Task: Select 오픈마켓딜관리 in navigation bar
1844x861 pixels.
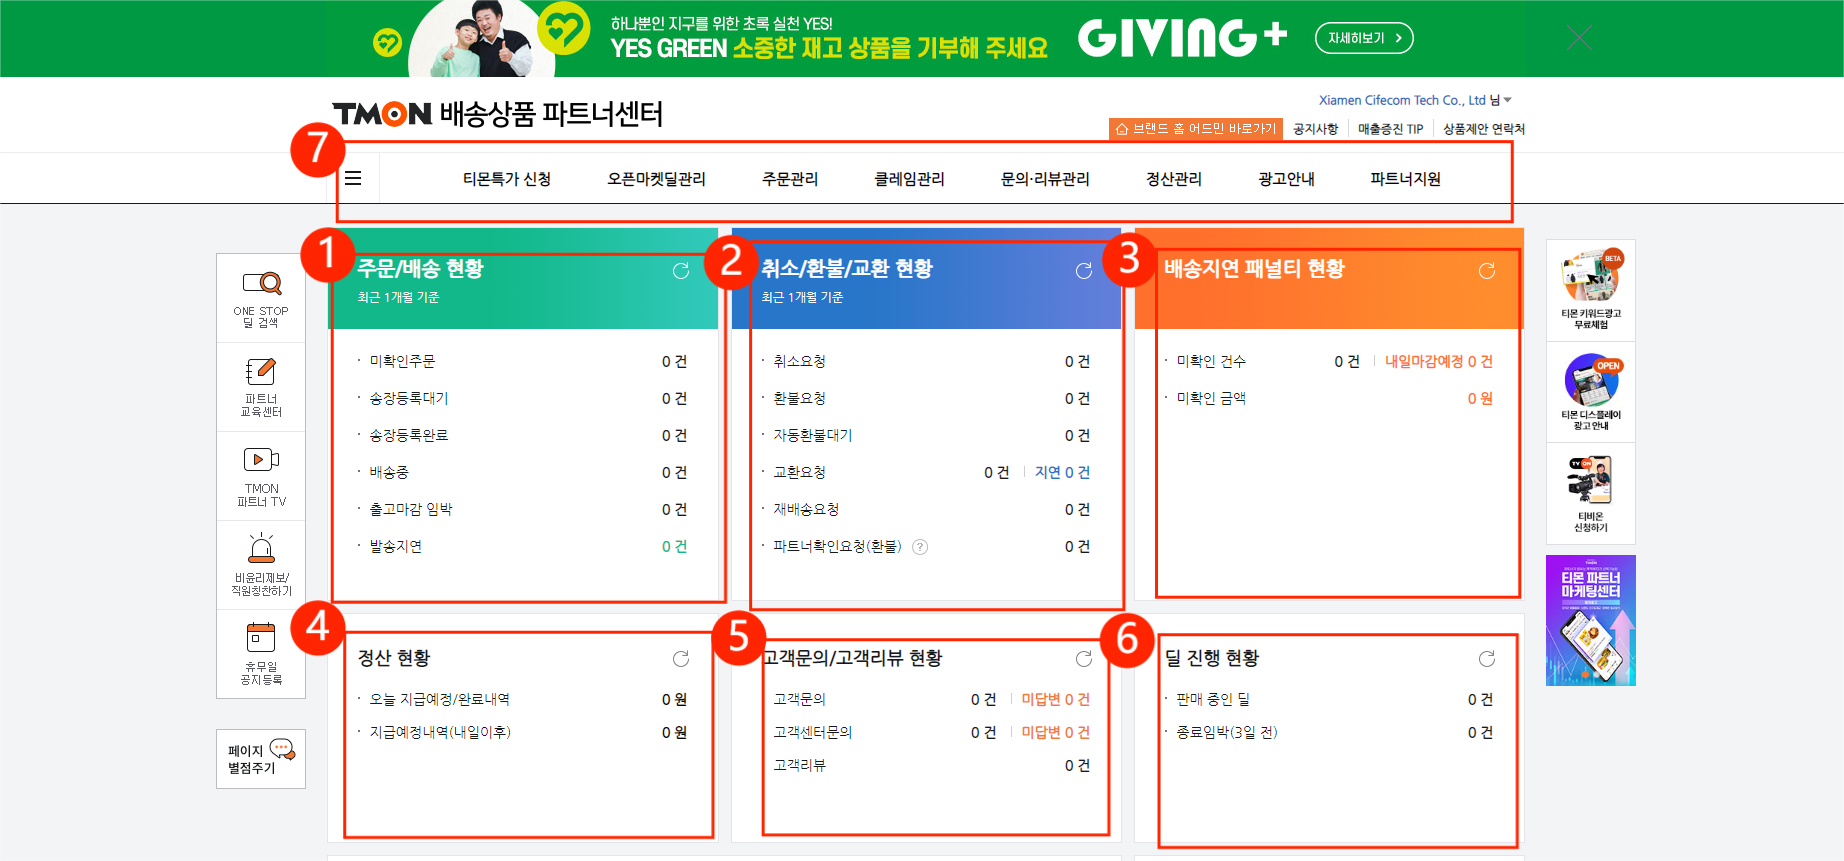Action: click(656, 179)
